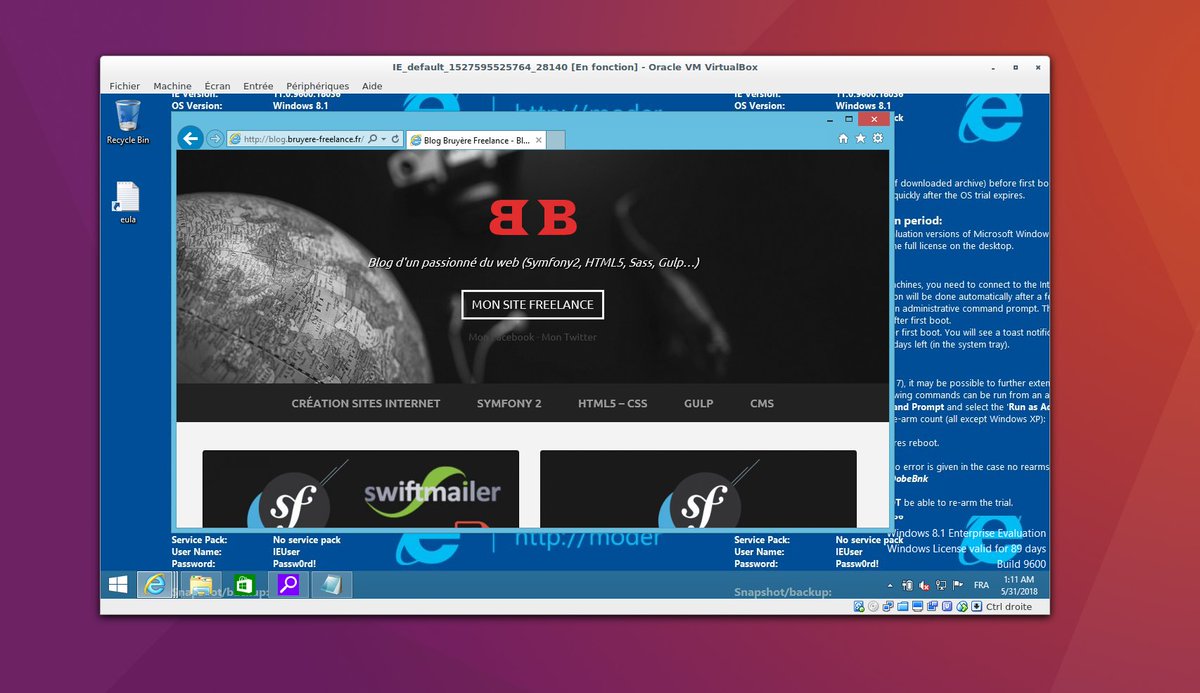Screen dimensions: 1200x693
Task: Open the IE Home page icon
Action: pyautogui.click(x=843, y=138)
